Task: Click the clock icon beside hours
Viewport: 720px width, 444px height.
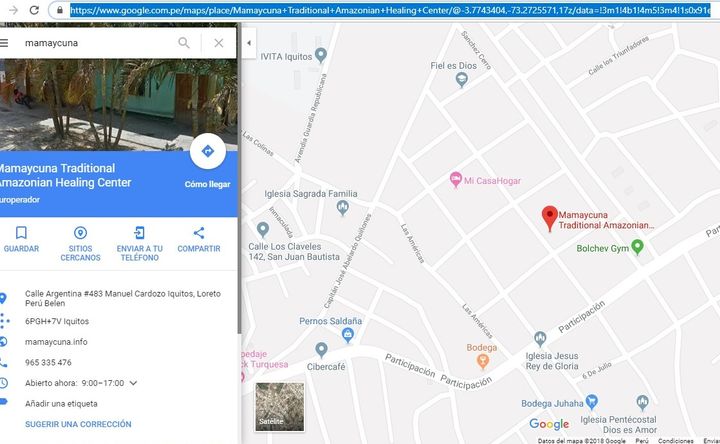Action: click(x=3, y=383)
